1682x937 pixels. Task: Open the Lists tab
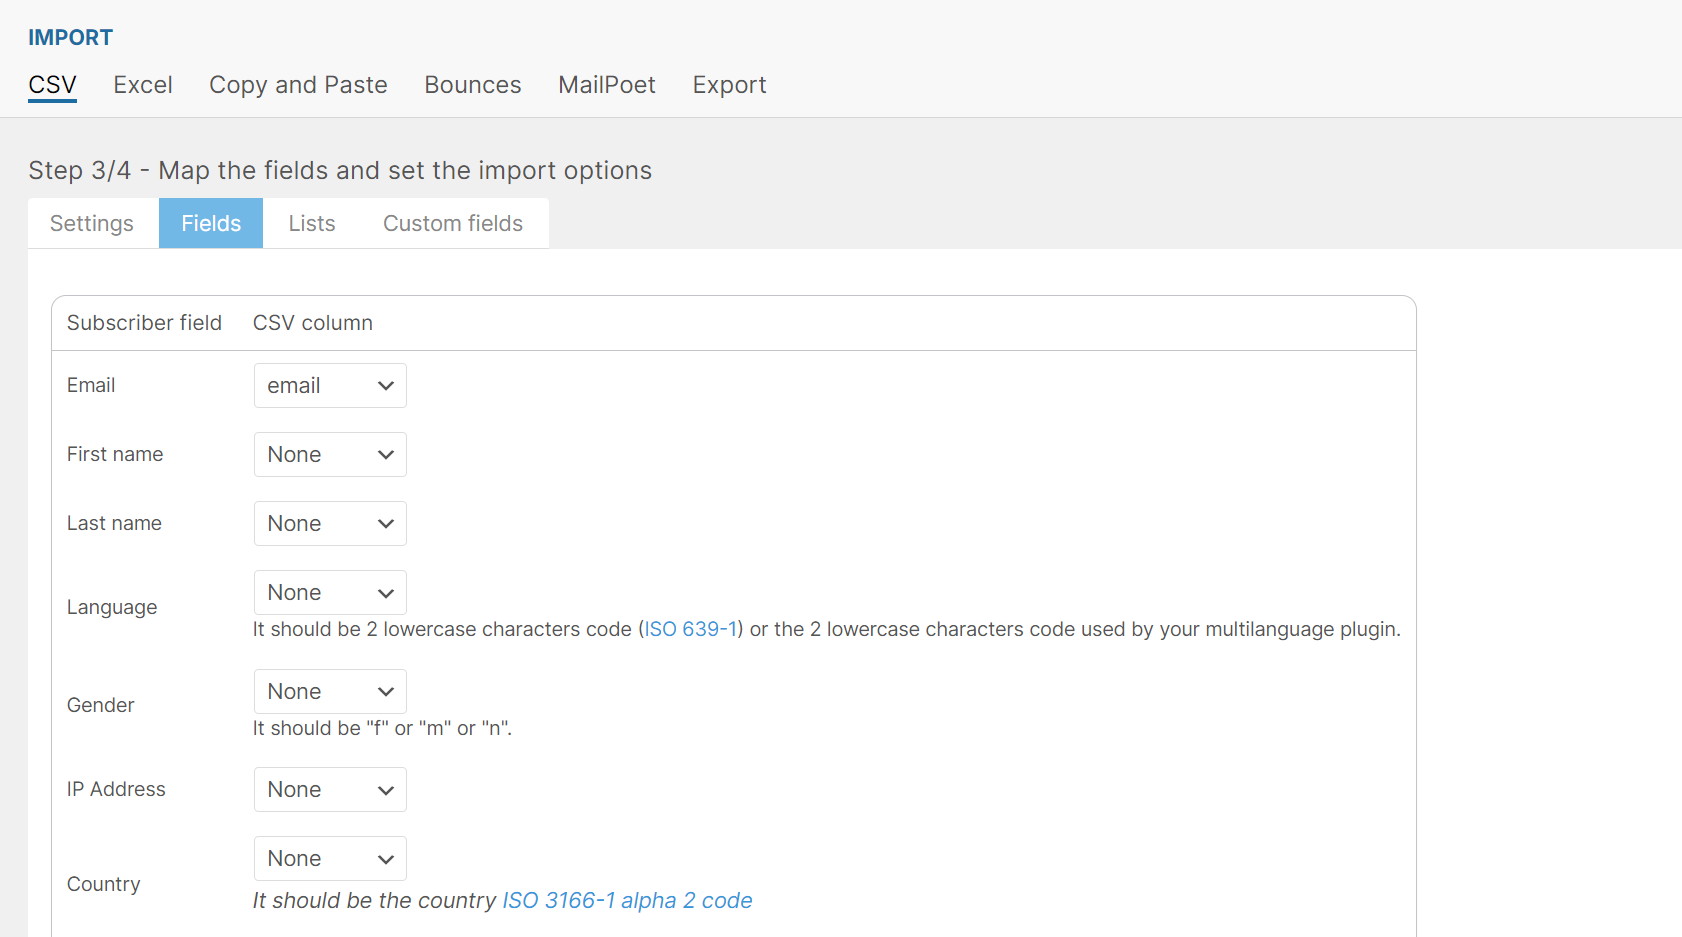point(311,223)
